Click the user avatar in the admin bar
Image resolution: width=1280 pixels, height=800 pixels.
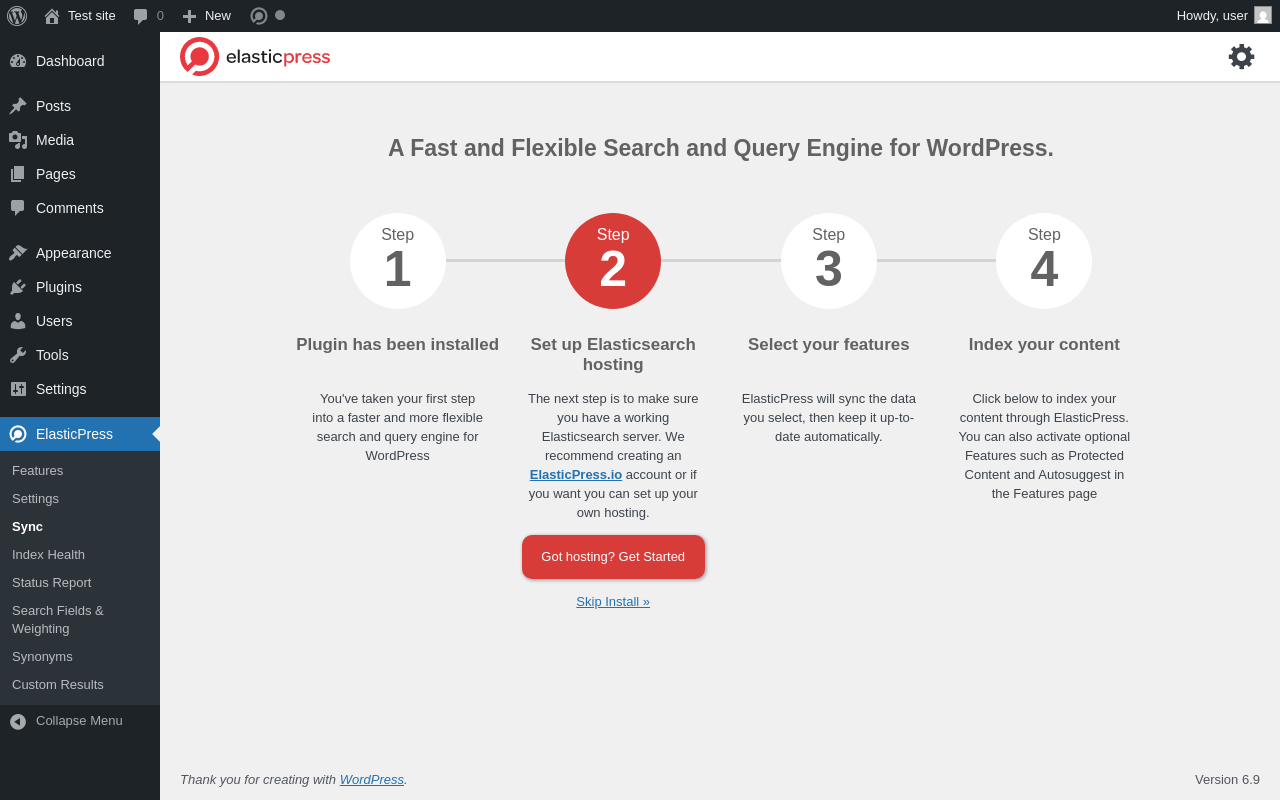(1263, 16)
